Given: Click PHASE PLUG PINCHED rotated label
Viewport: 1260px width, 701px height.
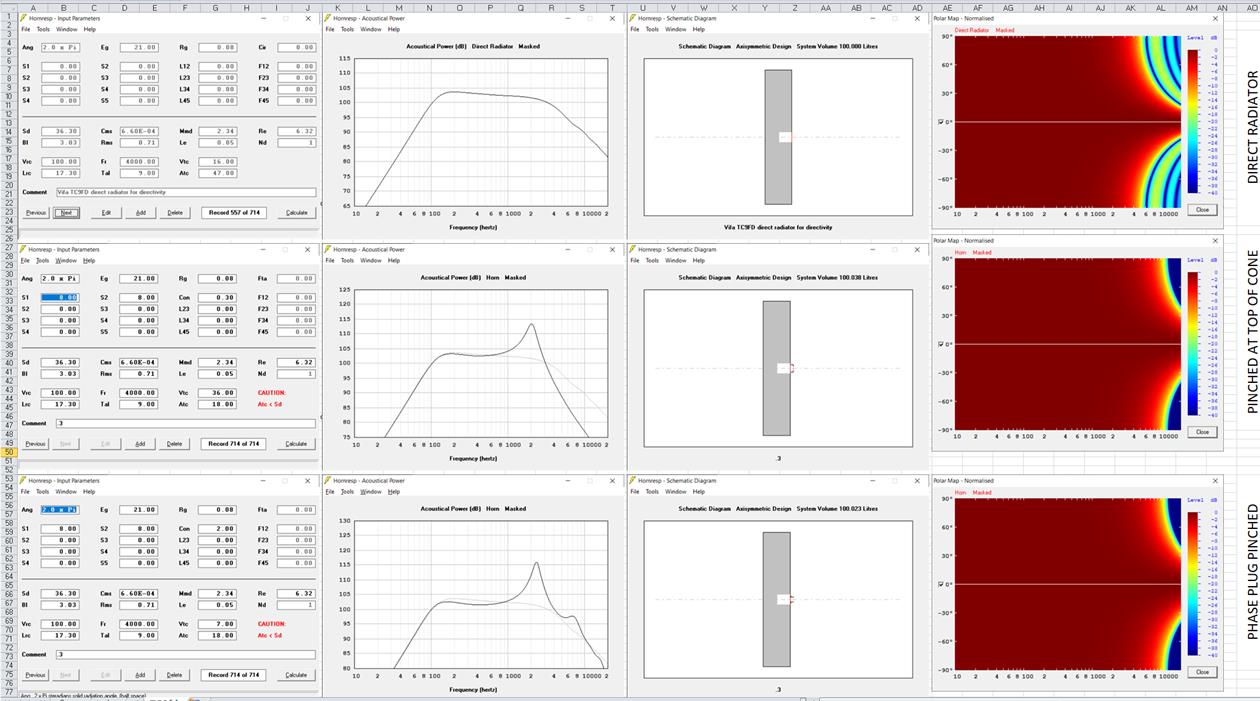Looking at the screenshot, I should tap(1251, 573).
